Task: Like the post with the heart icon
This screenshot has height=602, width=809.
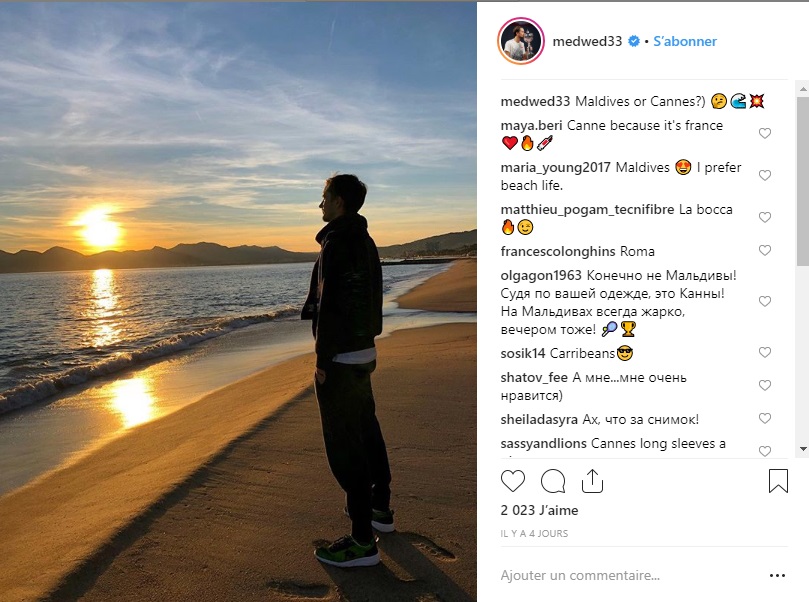Action: coord(513,481)
